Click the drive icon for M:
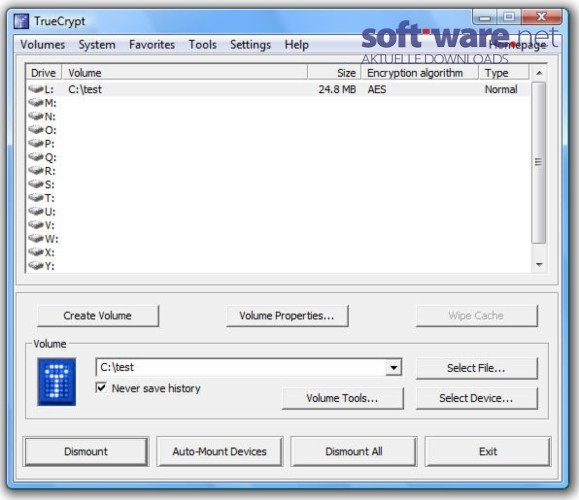The image size is (579, 500). coord(36,102)
